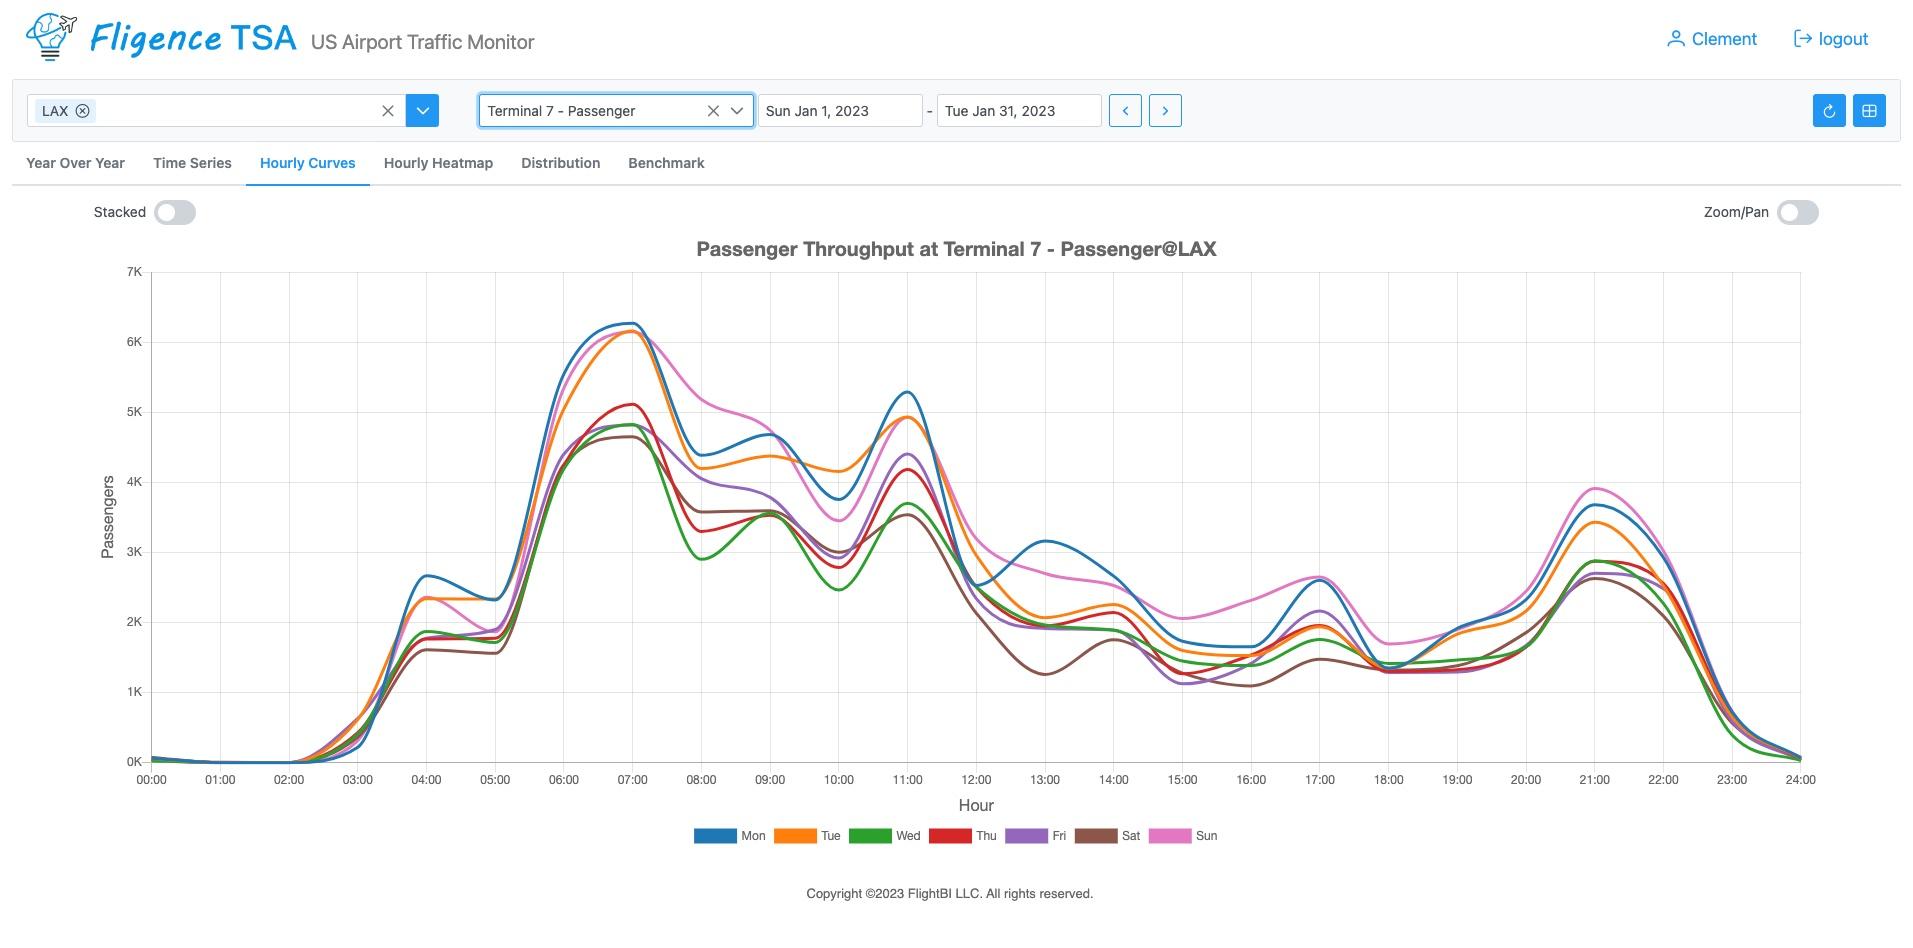The height and width of the screenshot is (948, 1913).
Task: Open the Year Over Year view
Action: tap(75, 162)
